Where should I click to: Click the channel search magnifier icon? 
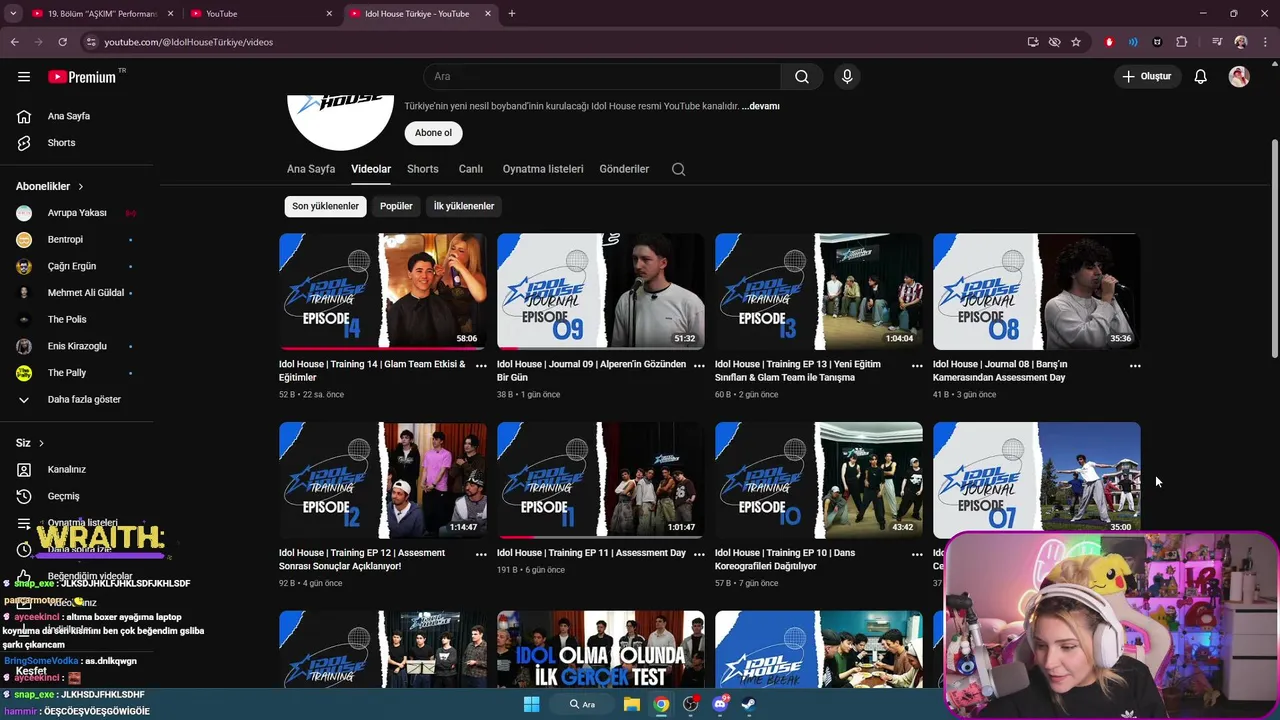[679, 169]
